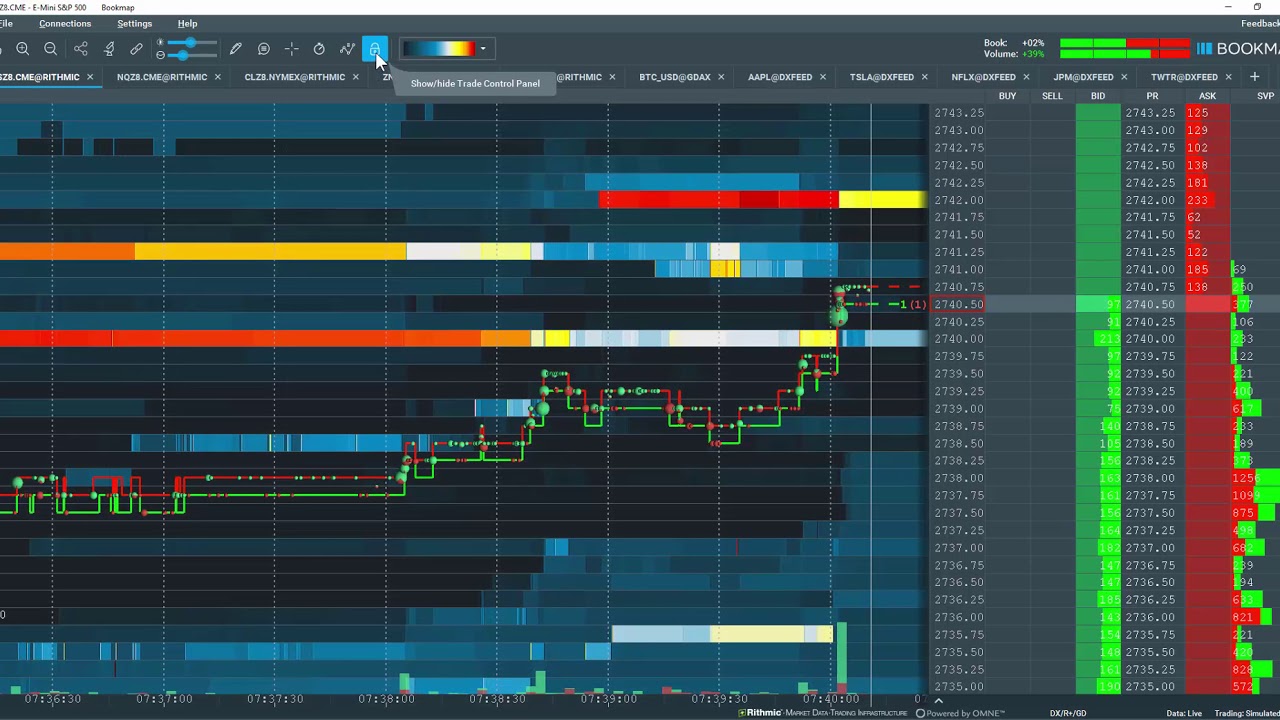Switch to NQZ8.CME@RITHMIC tab
Screen dimensions: 1280x720
[162, 77]
